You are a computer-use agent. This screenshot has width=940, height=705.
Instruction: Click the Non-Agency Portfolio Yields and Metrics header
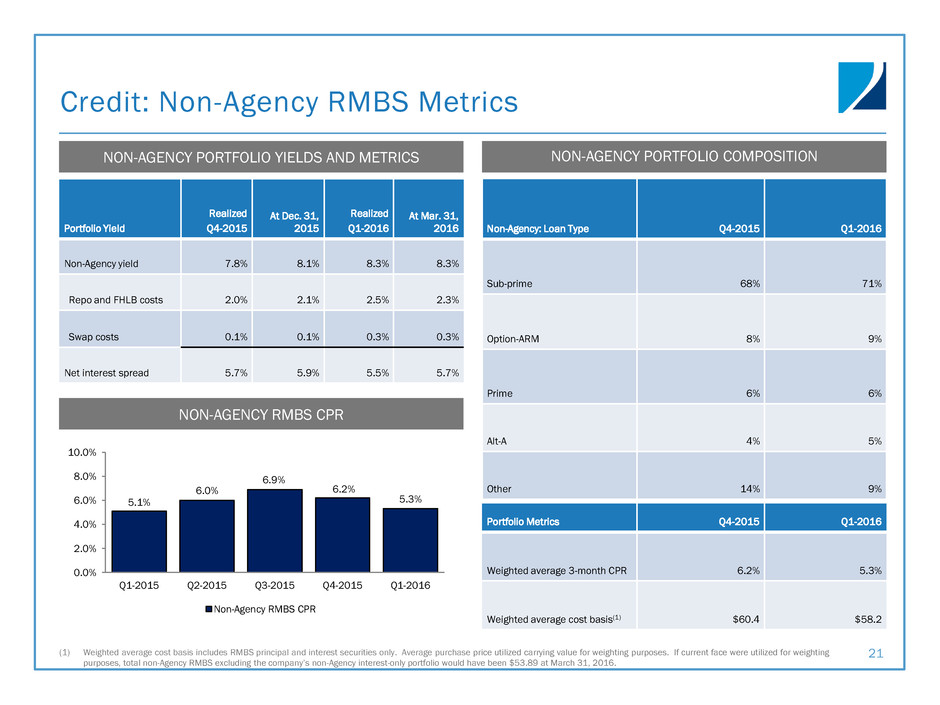pyautogui.click(x=261, y=157)
